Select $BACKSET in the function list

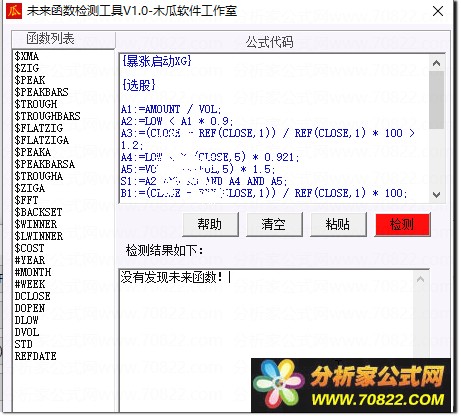click(x=38, y=212)
